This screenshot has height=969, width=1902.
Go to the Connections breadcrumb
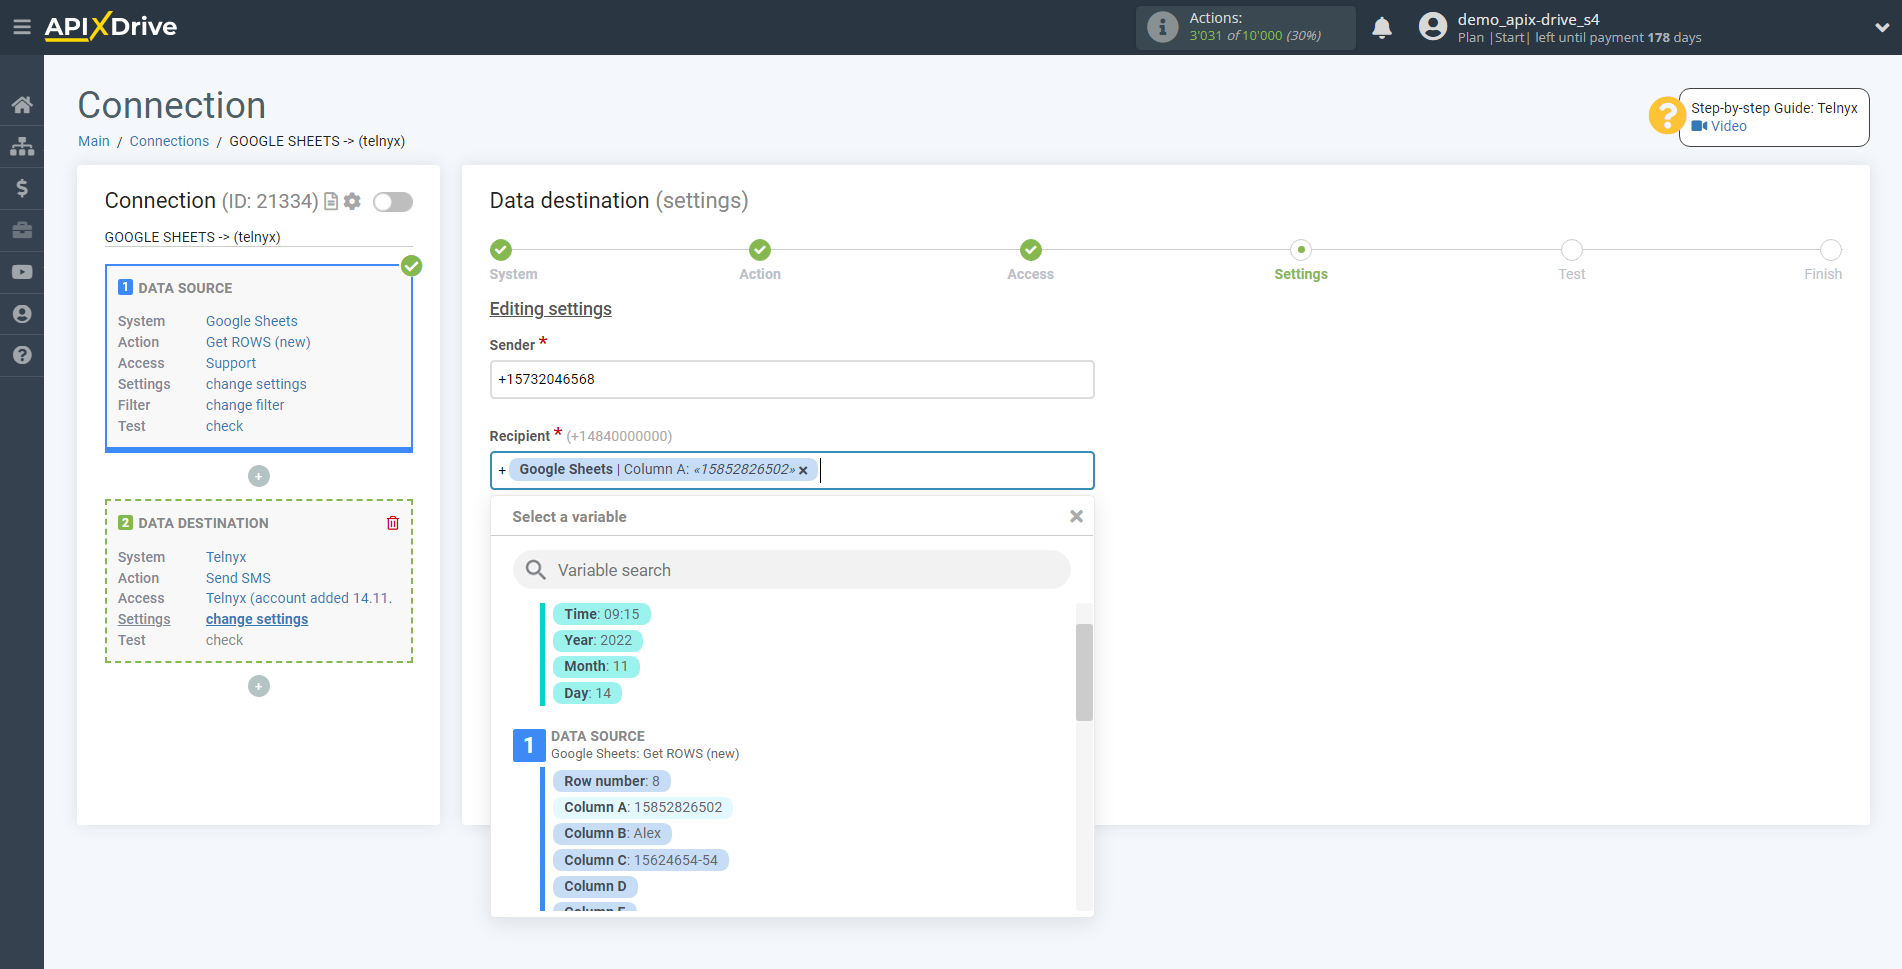[169, 141]
